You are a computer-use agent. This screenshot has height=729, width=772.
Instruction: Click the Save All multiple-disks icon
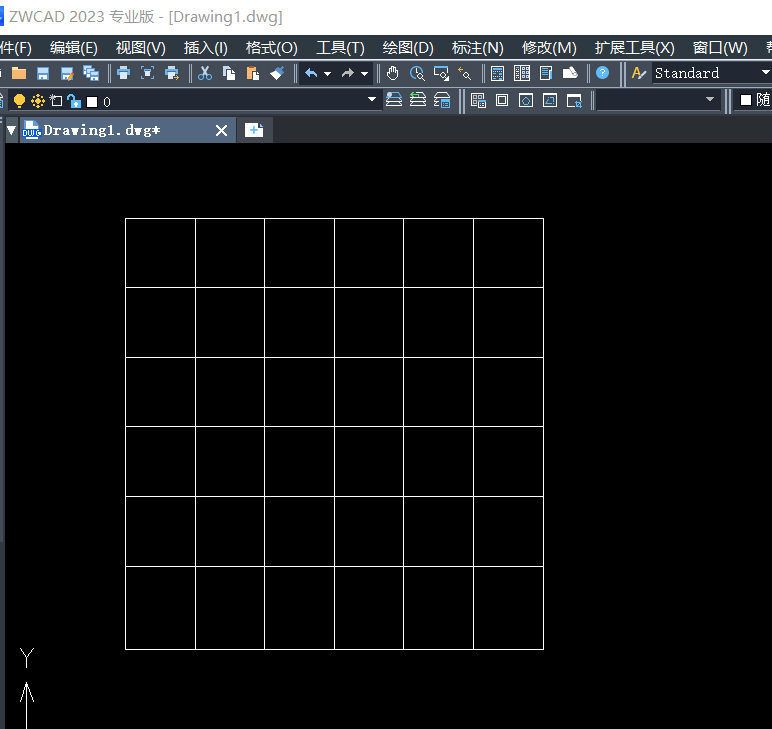91,73
